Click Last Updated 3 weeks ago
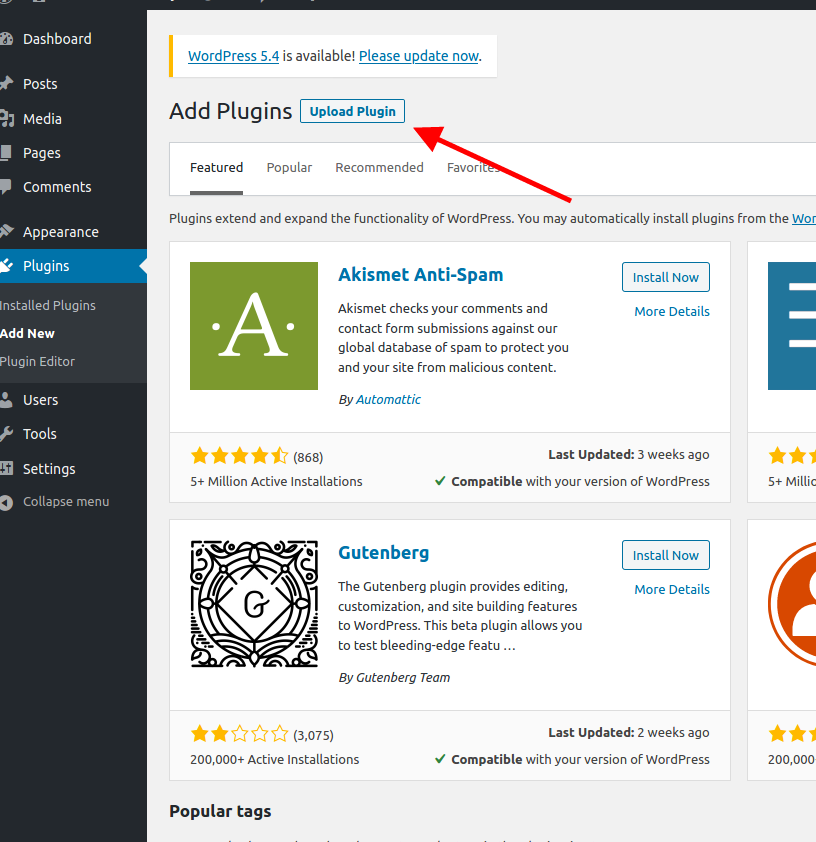The image size is (816, 842). [629, 454]
